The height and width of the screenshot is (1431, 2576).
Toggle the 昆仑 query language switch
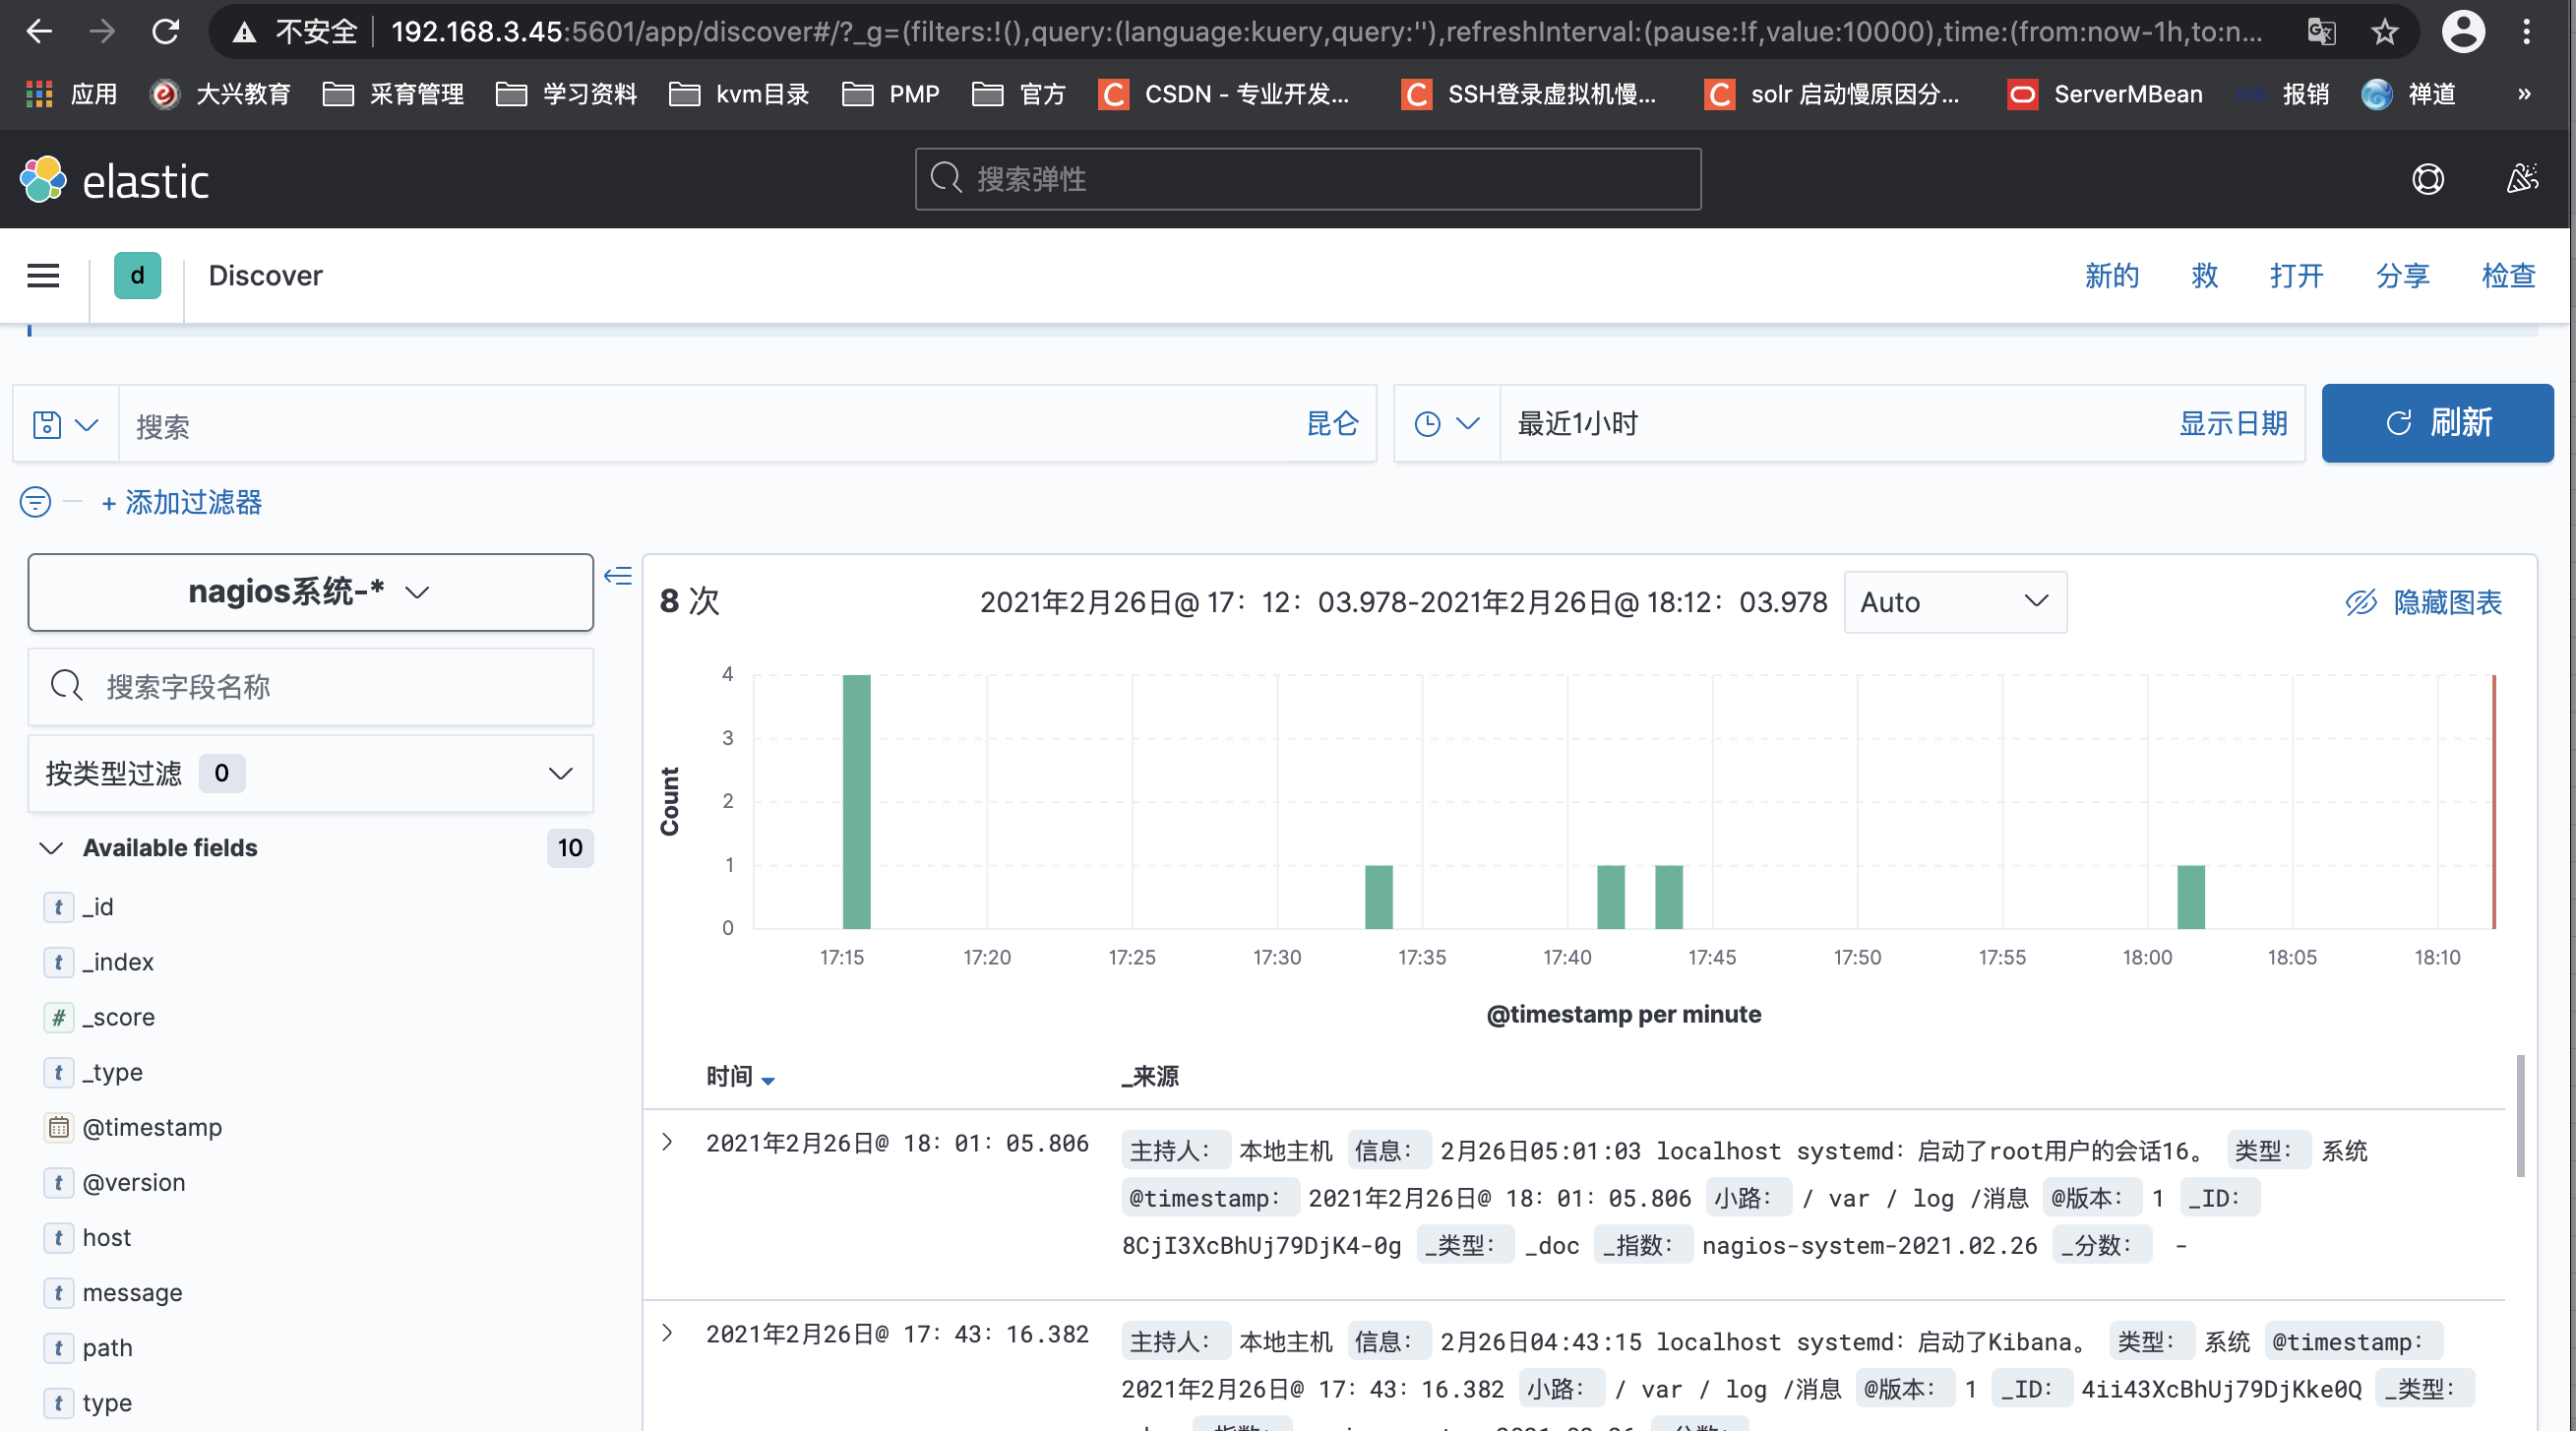pyautogui.click(x=1331, y=423)
